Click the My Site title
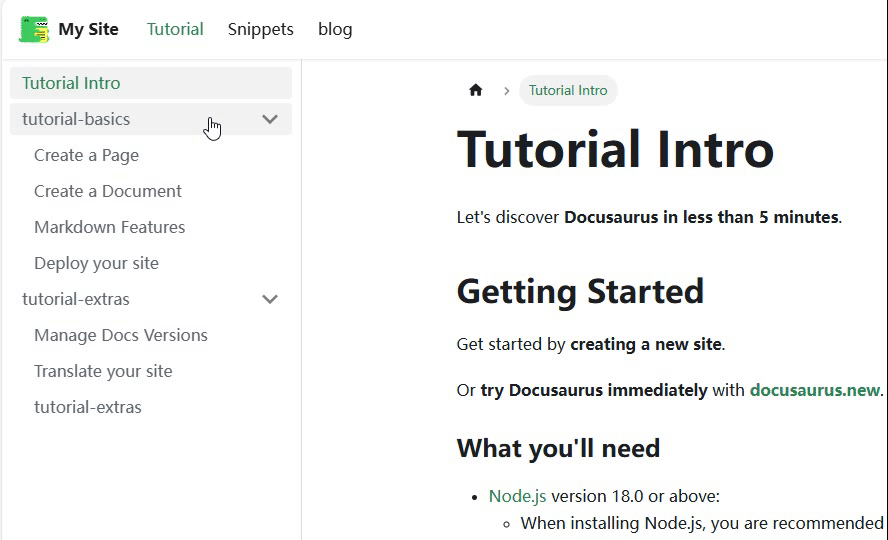The image size is (888, 540). 88,29
